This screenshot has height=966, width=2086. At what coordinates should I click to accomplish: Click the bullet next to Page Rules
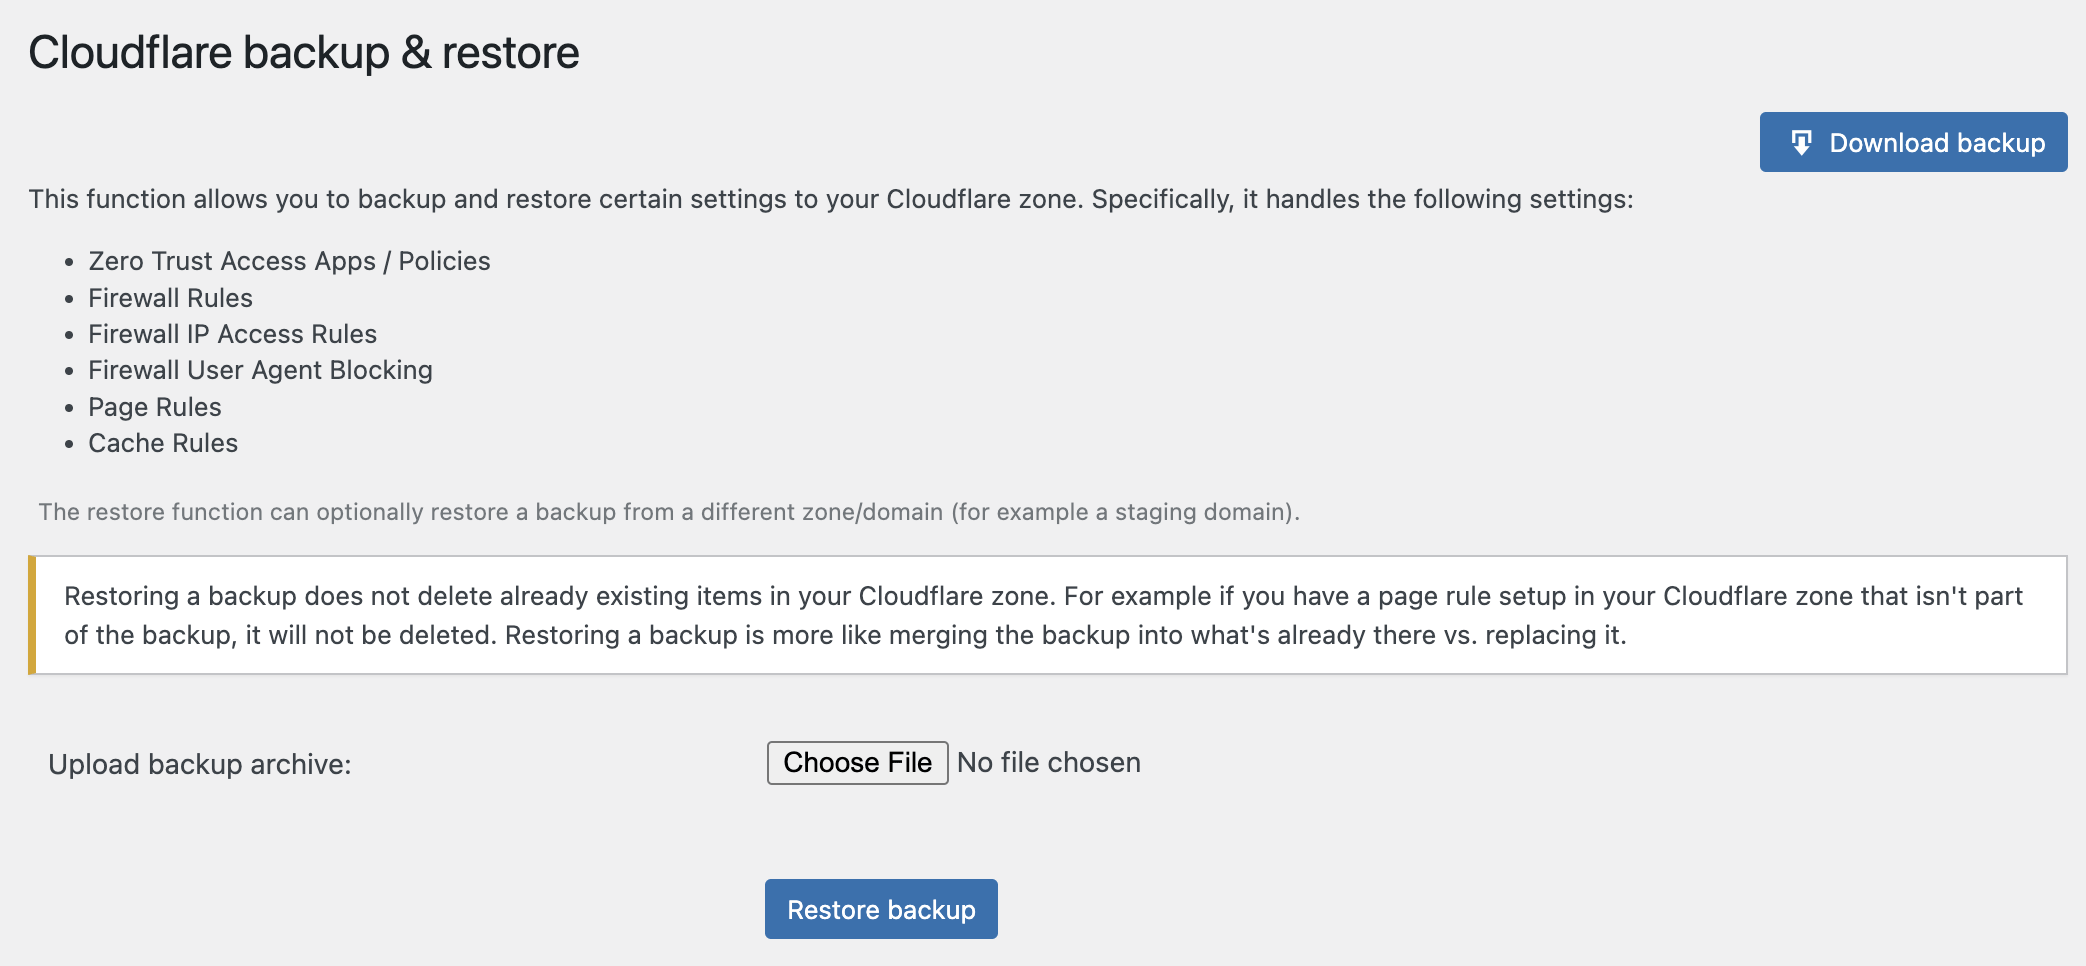tap(69, 408)
